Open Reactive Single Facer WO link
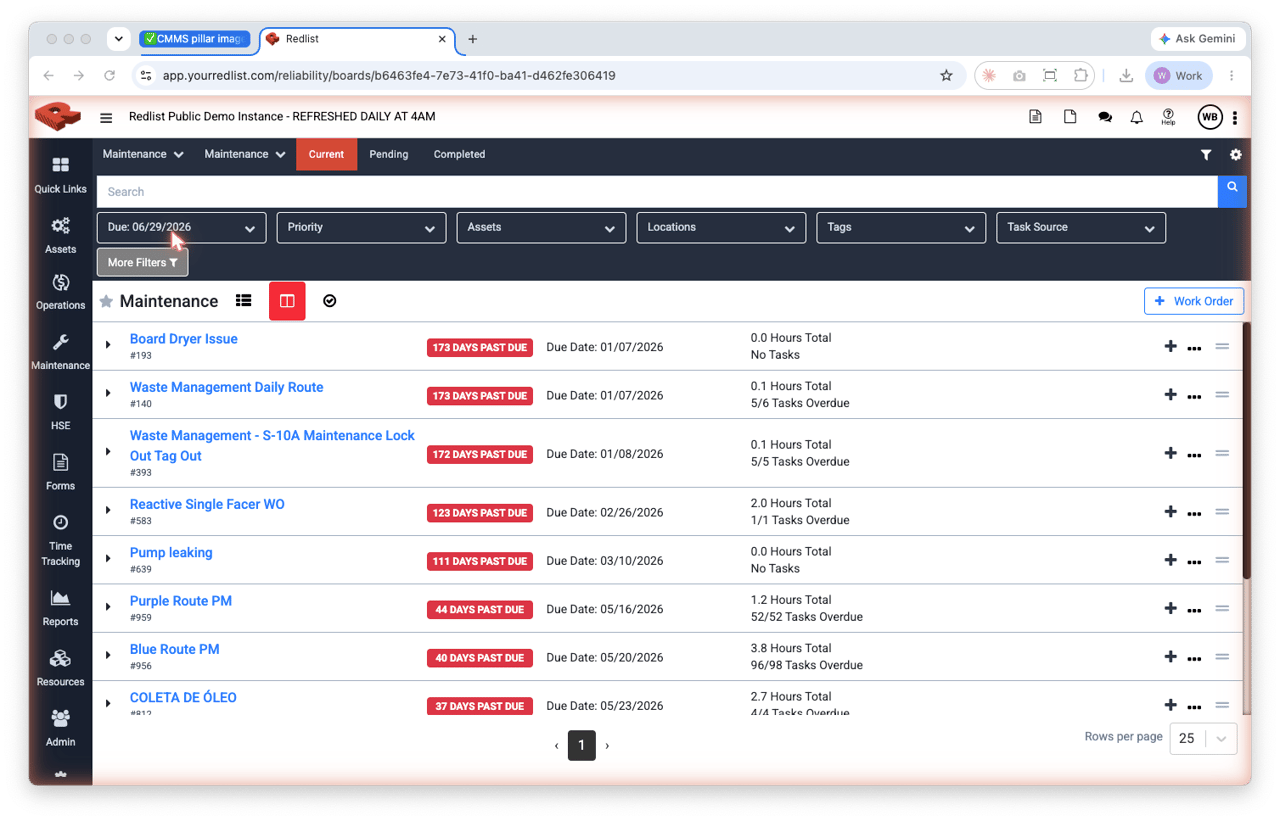 [207, 504]
